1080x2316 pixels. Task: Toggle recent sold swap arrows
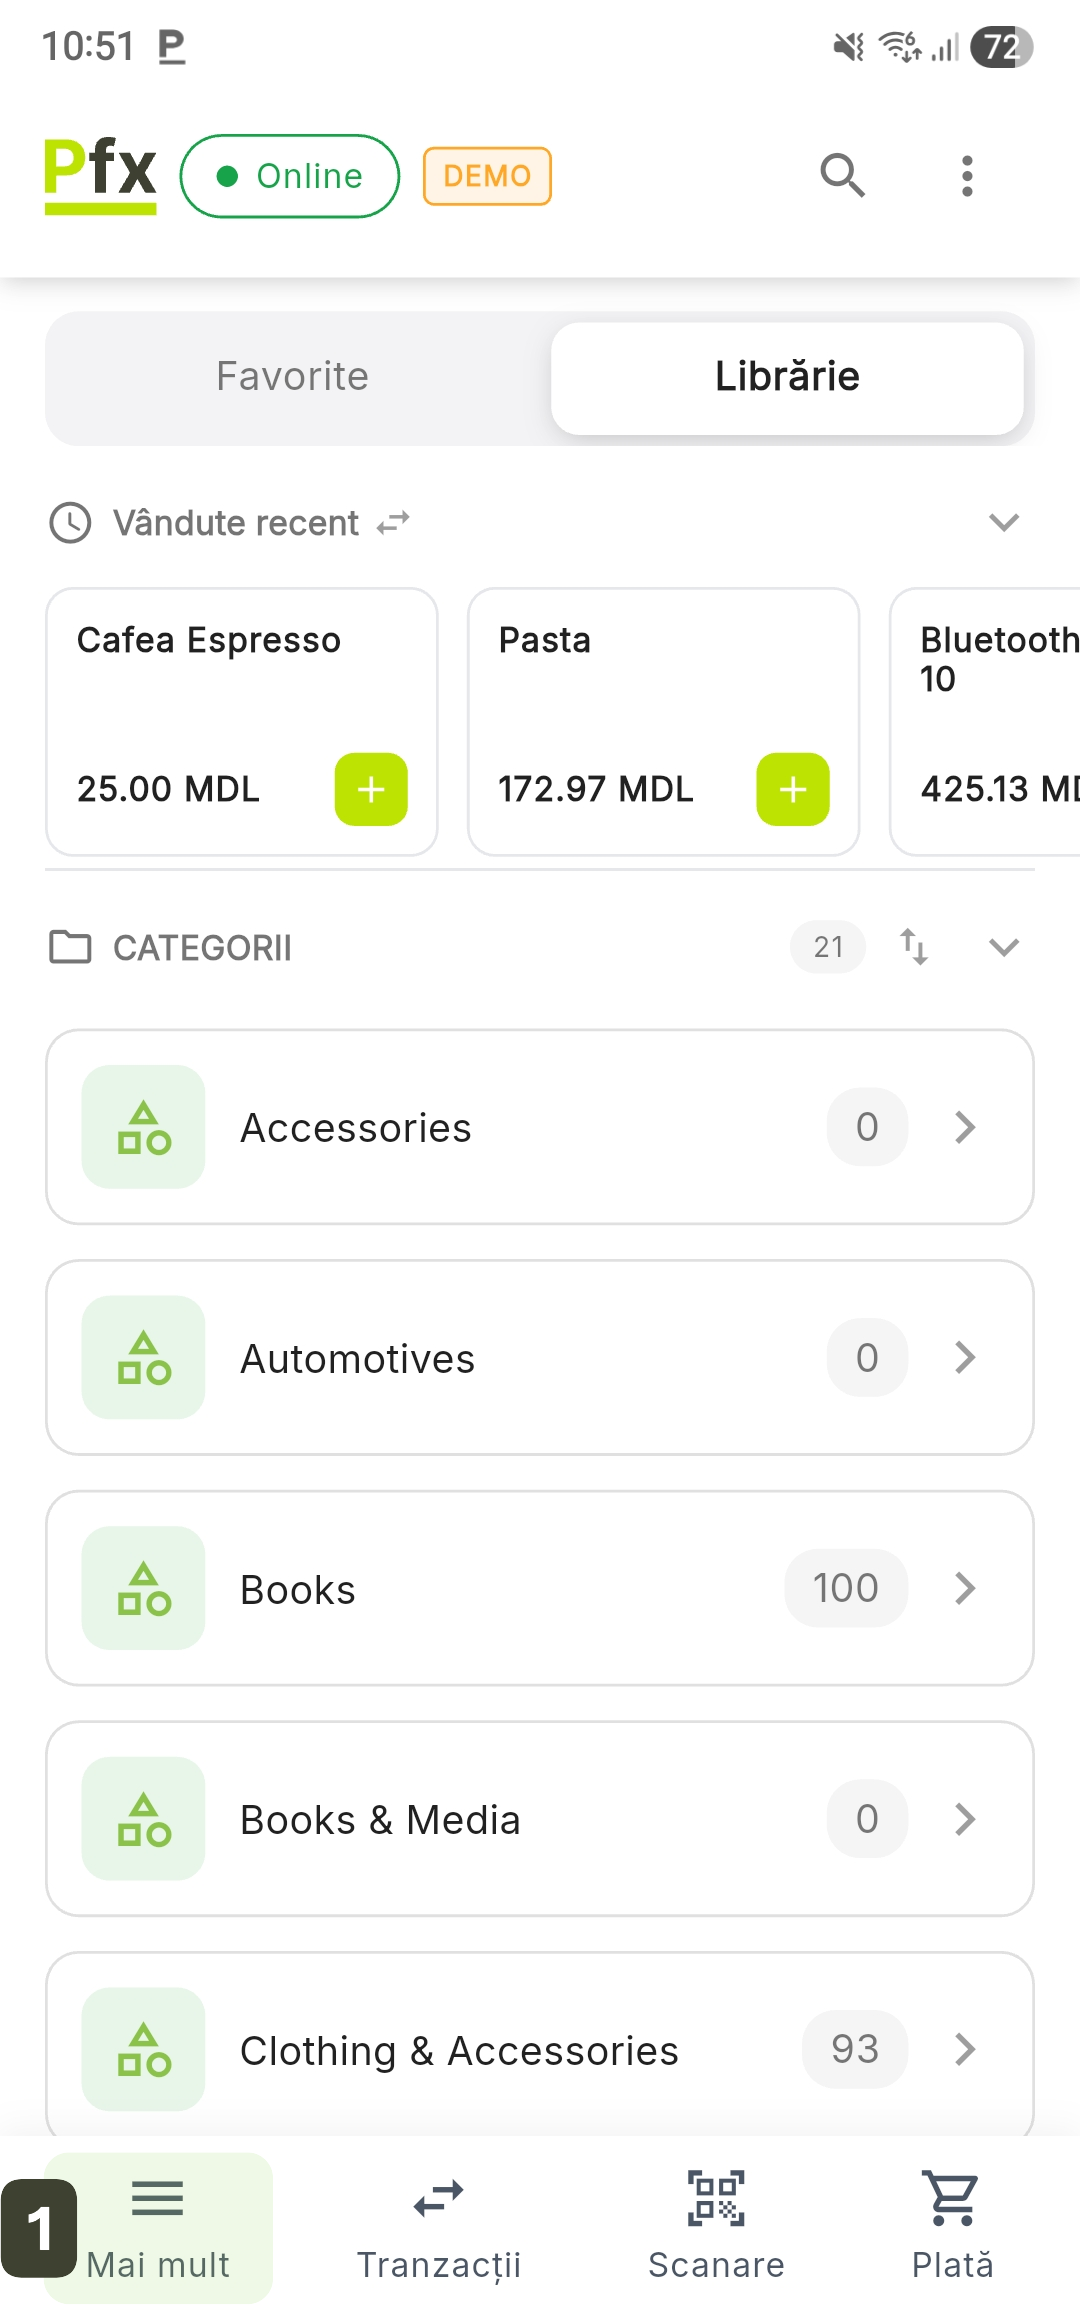tap(393, 522)
